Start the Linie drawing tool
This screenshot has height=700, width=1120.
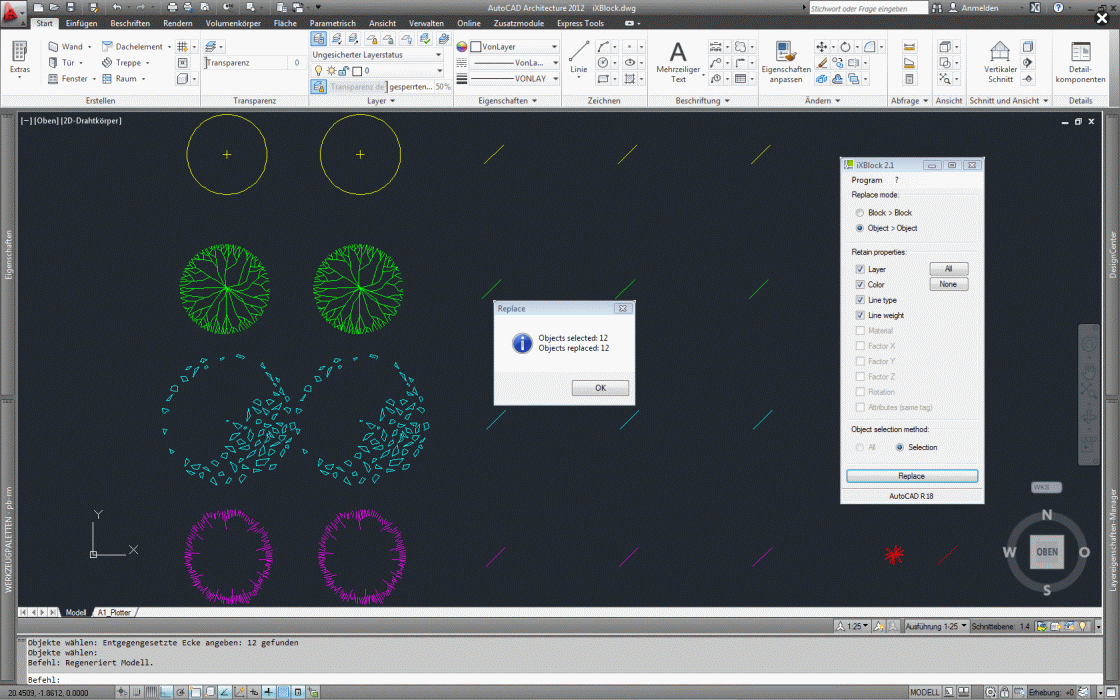(579, 57)
